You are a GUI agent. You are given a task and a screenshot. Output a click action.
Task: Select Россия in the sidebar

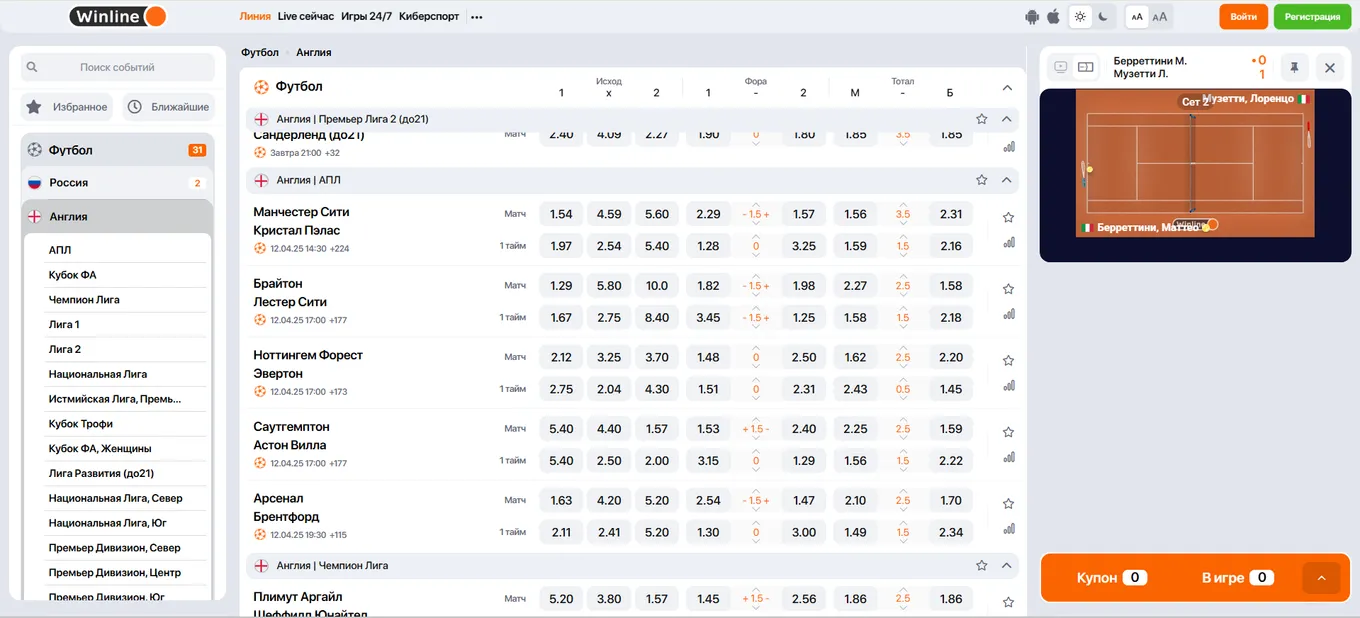[x=118, y=183]
